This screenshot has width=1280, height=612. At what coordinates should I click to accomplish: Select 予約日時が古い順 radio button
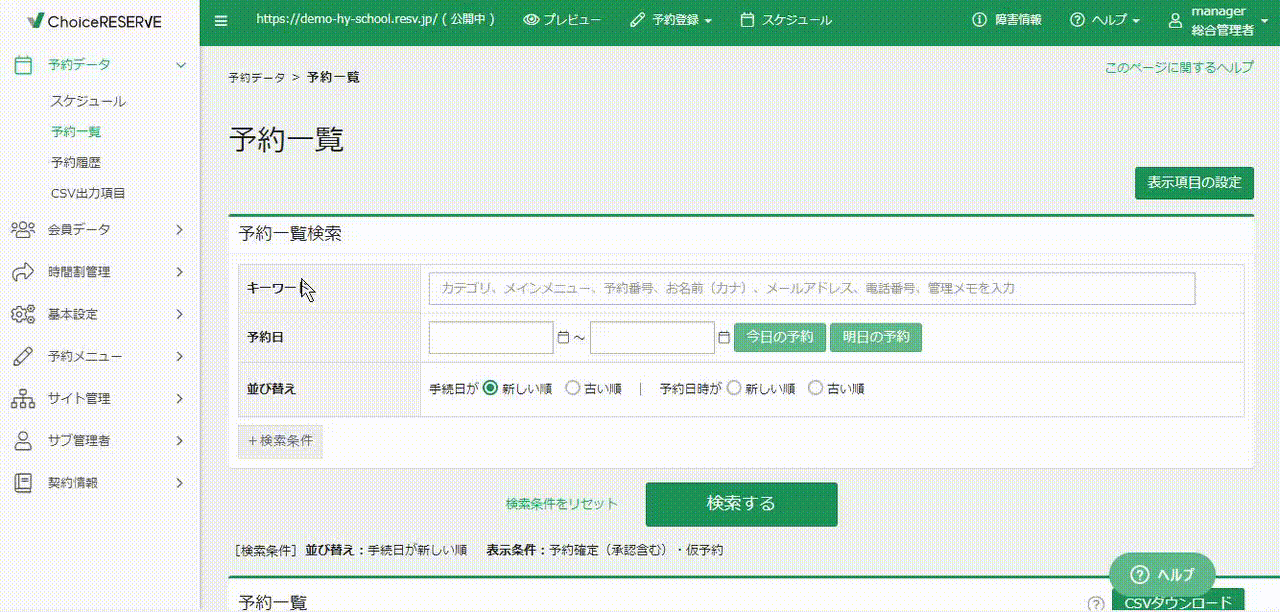point(816,388)
